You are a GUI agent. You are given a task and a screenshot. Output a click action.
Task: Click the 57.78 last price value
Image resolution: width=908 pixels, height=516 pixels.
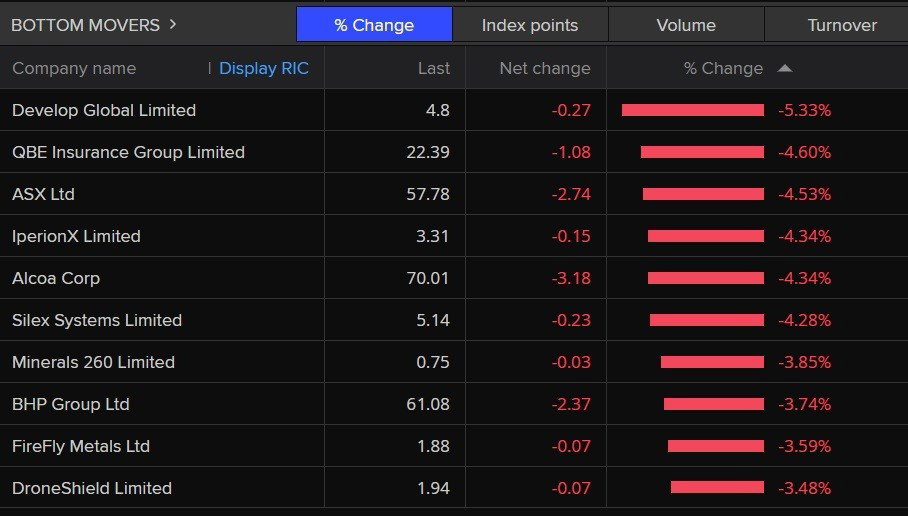click(428, 194)
